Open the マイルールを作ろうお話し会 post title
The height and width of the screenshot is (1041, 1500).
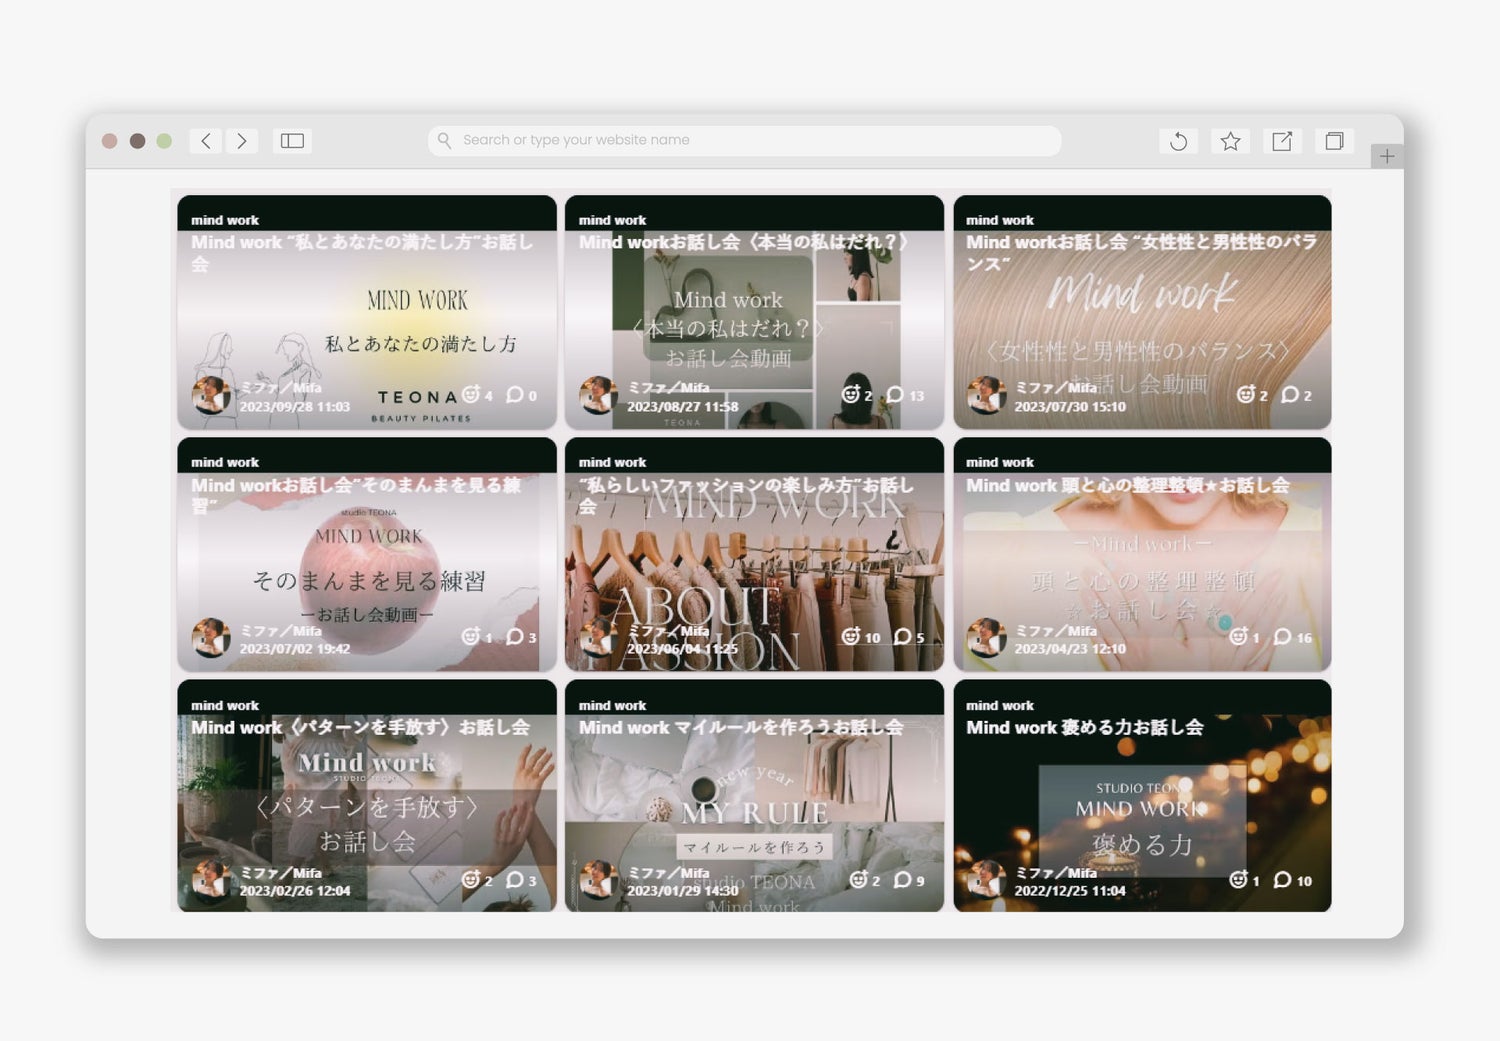pos(740,727)
